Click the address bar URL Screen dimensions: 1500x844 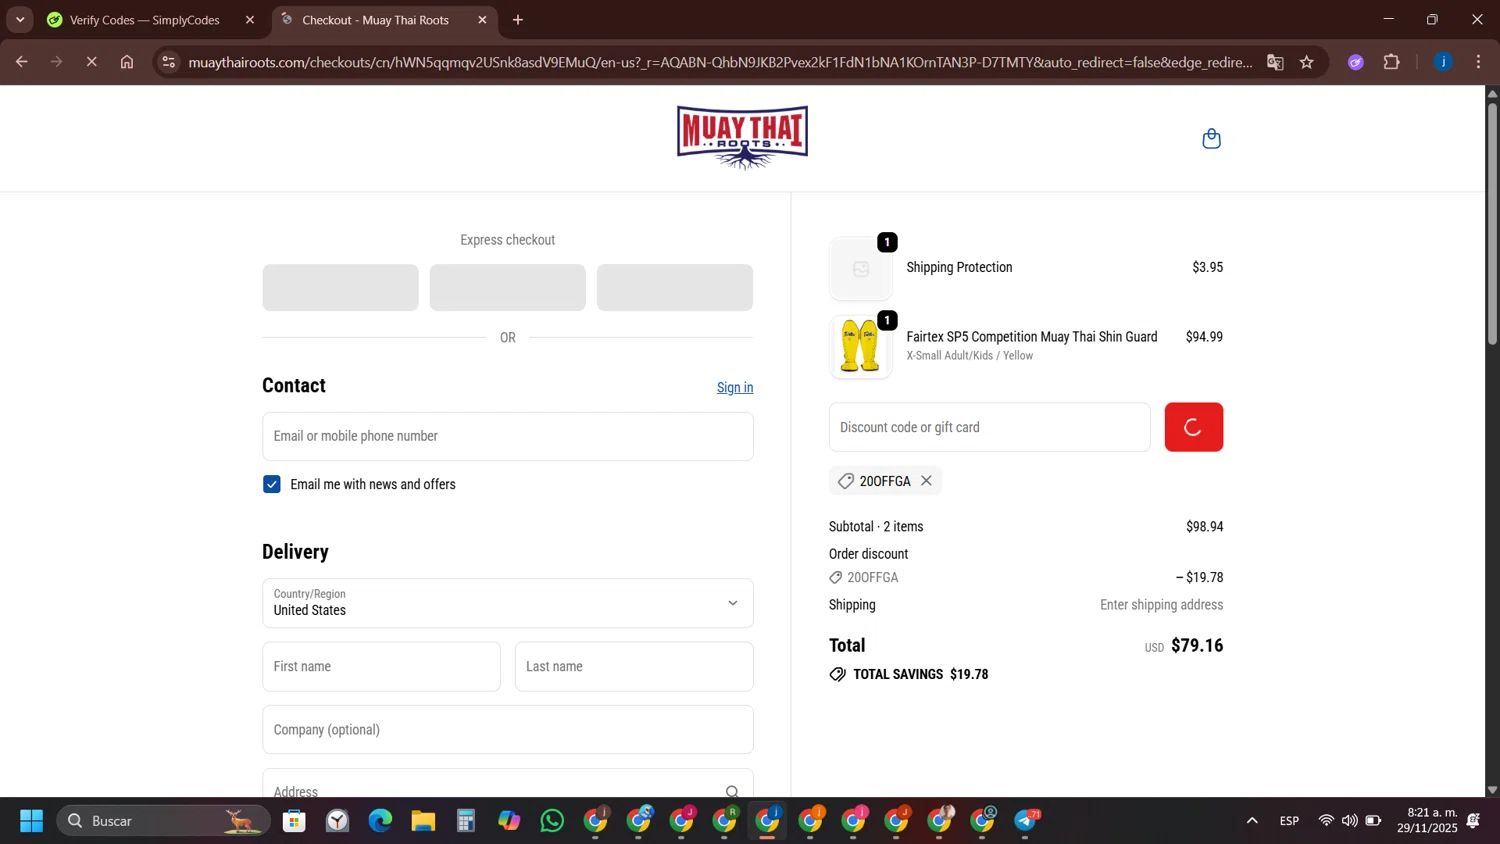720,62
